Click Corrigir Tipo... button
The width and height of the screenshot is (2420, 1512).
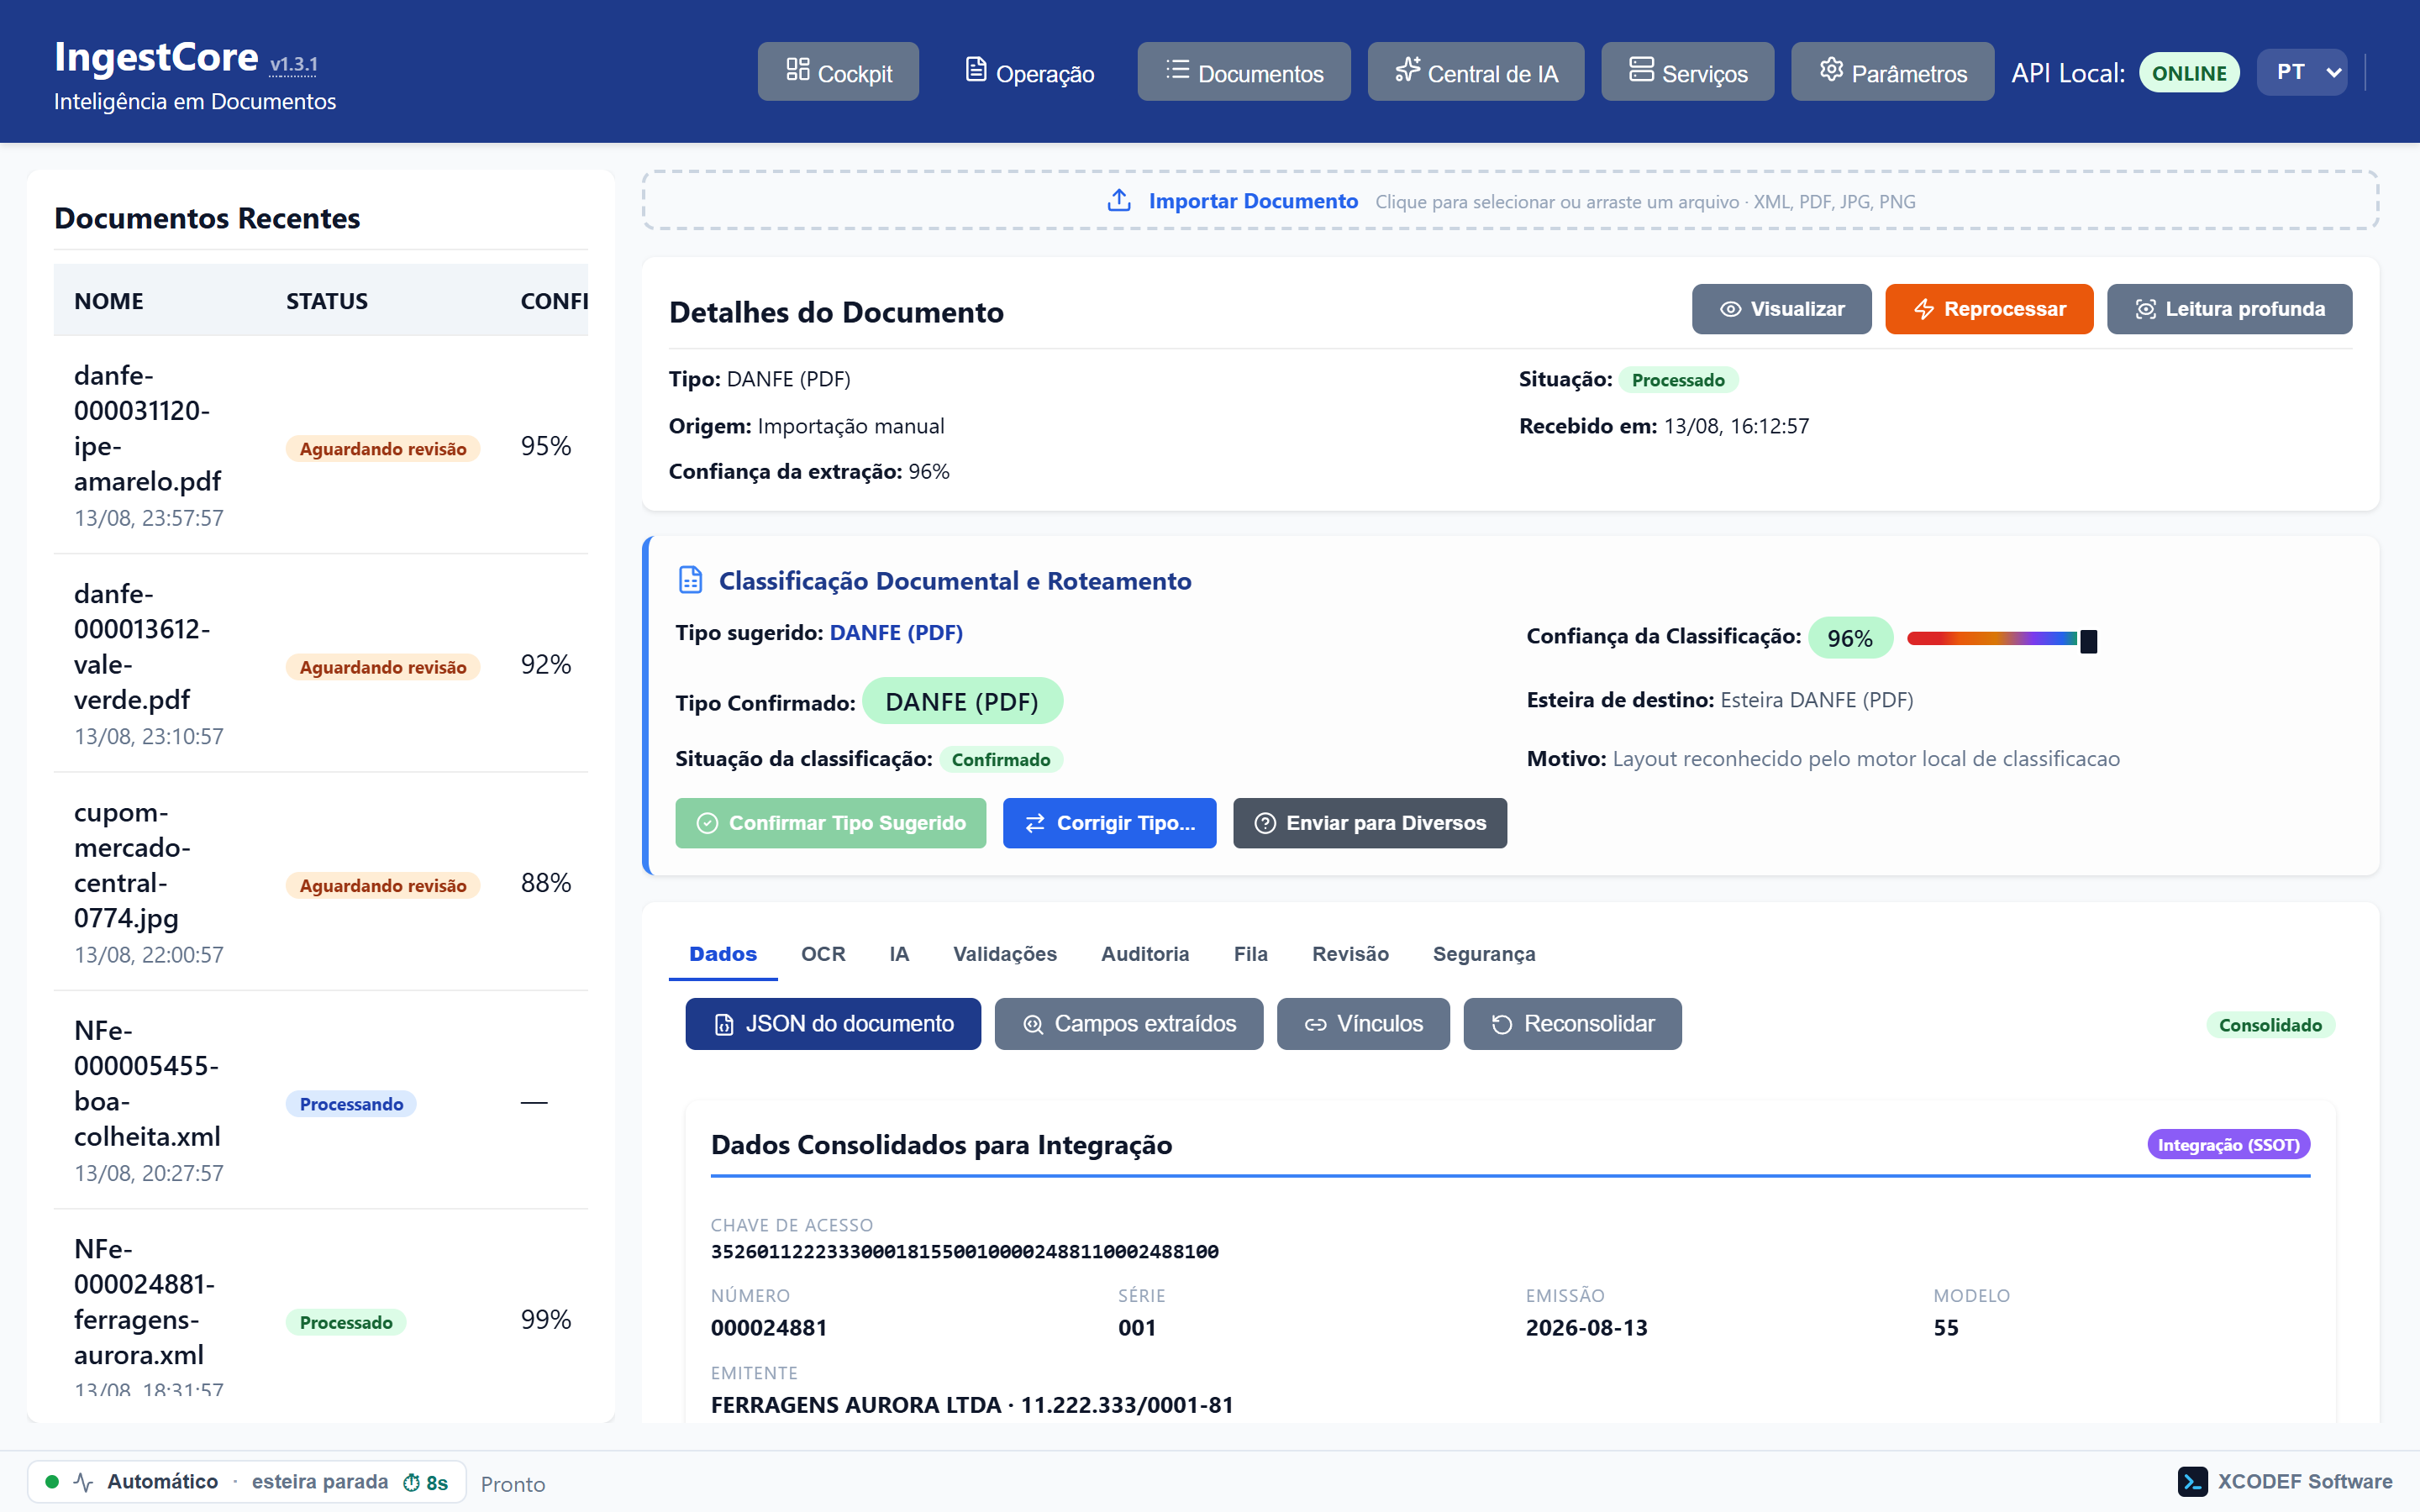1110,823
